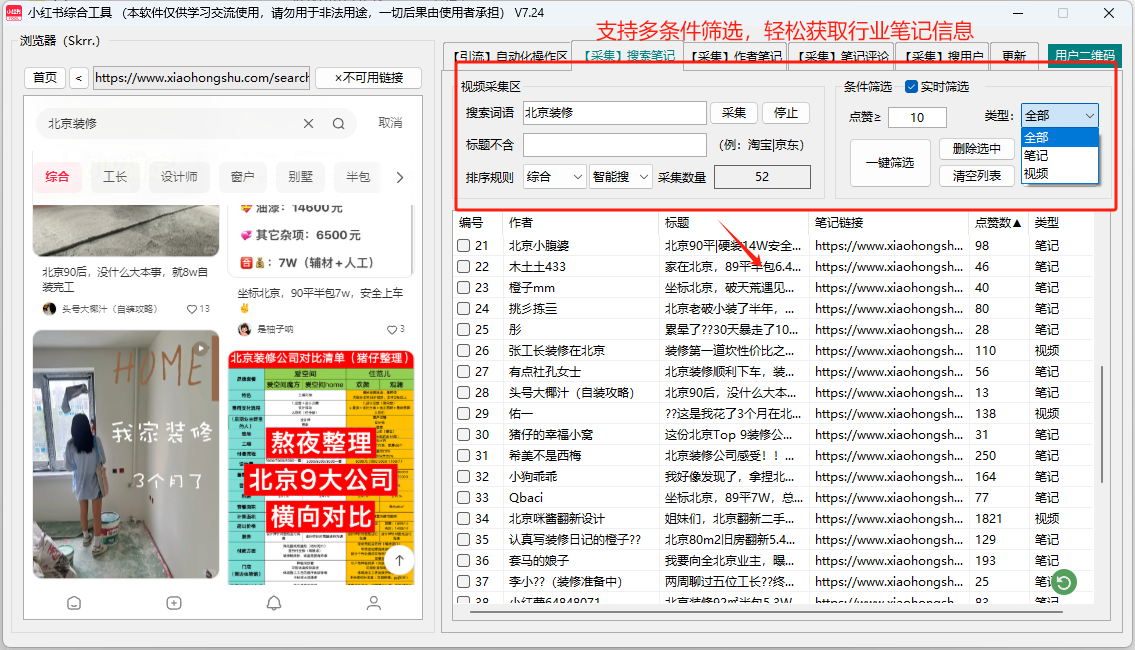Viewport: 1135px width, 650px height.
Task: Click the notifications bell icon in Xiaohongshu
Action: (272, 603)
